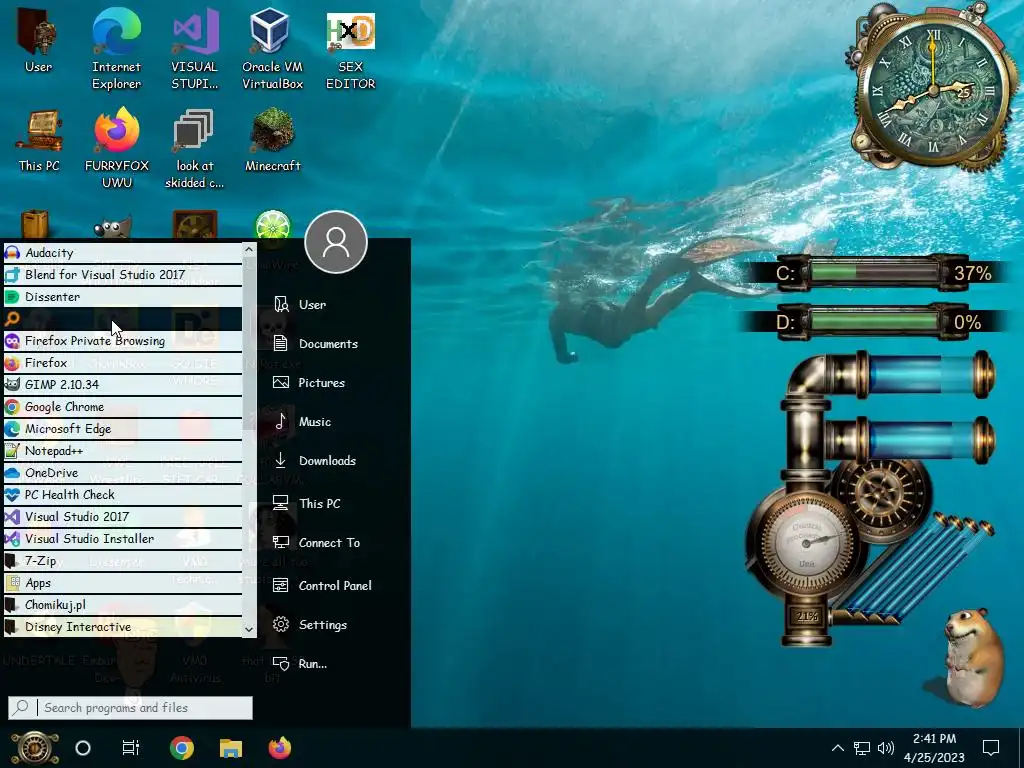Open Music from Start menu
The image size is (1024, 768).
pos(302,422)
